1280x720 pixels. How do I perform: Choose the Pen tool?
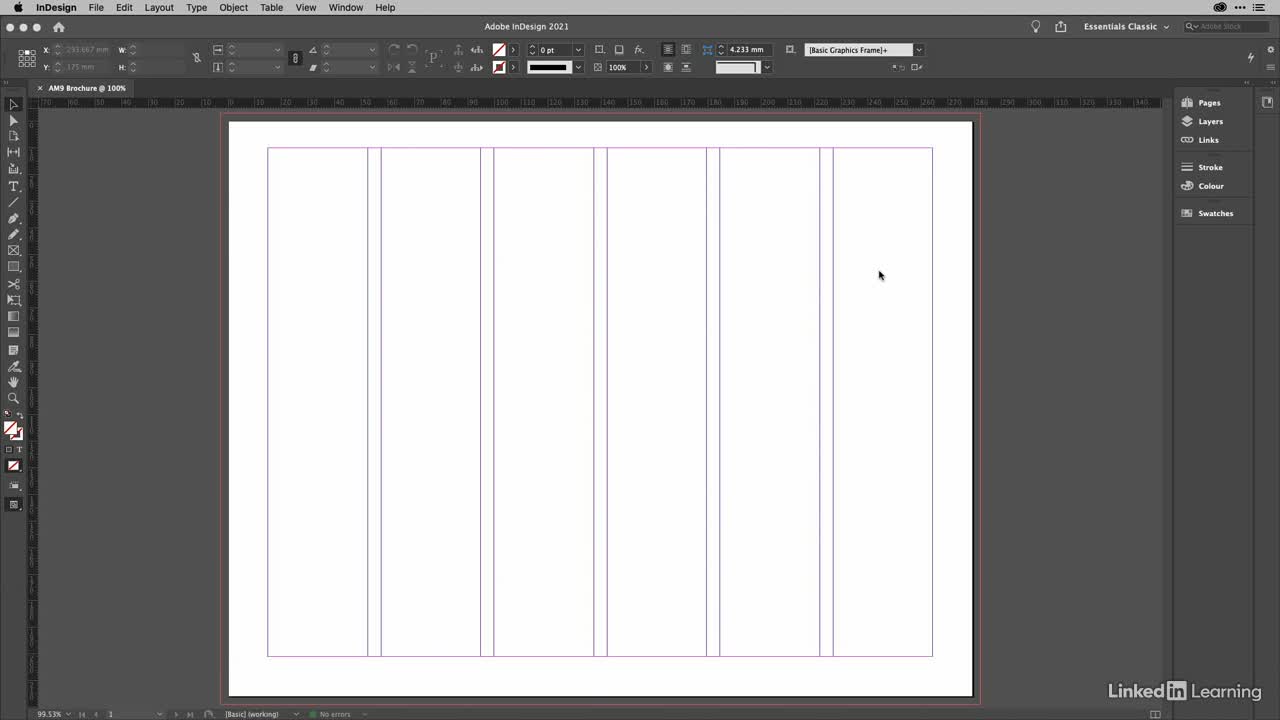coord(14,218)
